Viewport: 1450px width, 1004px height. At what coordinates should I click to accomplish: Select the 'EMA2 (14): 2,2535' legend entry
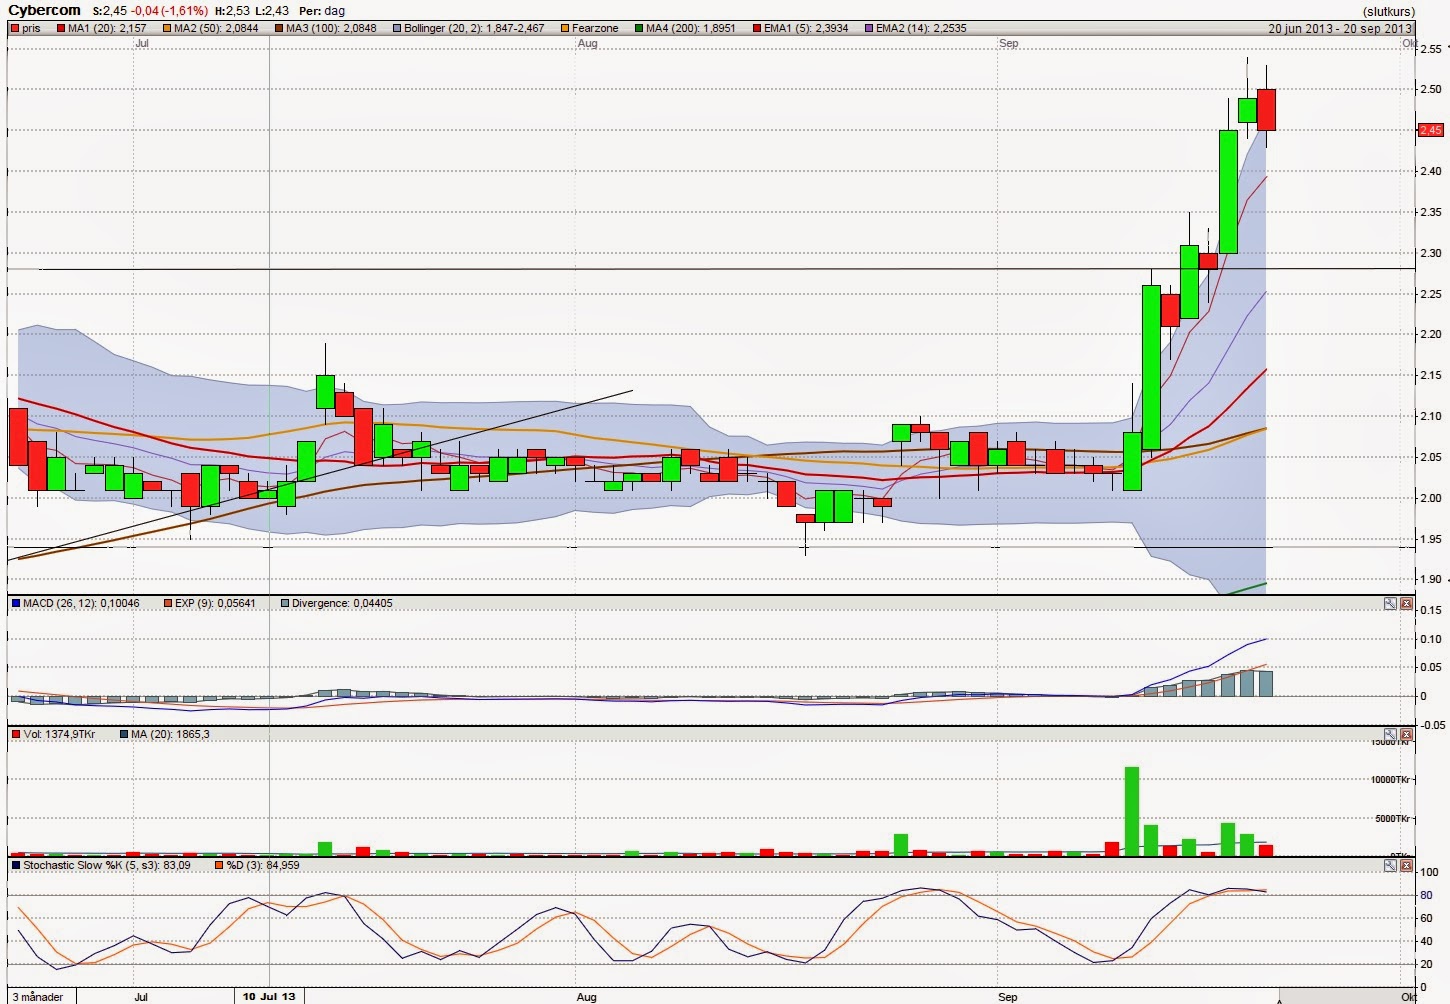[x=921, y=28]
